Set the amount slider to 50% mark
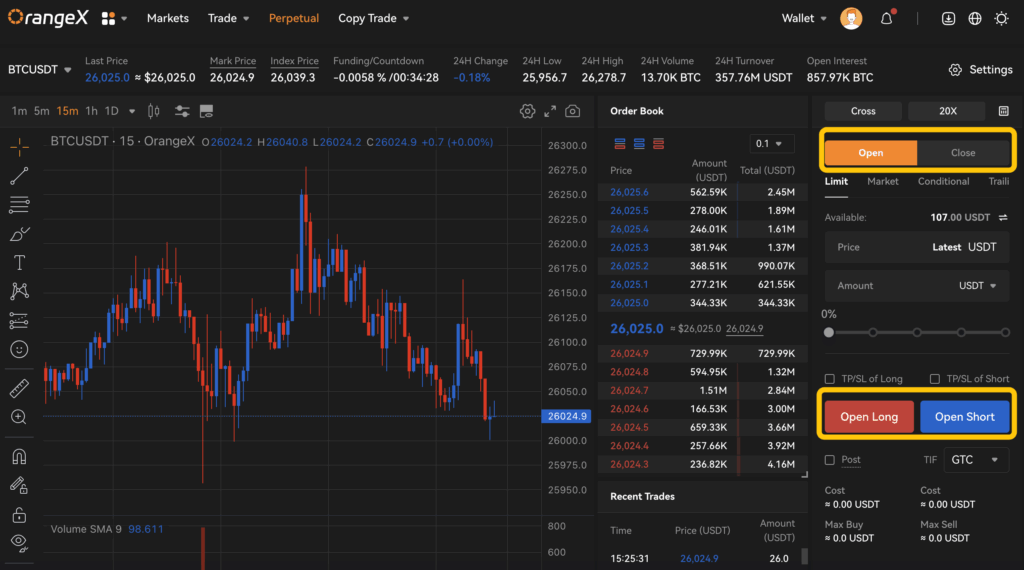The image size is (1024, 570). click(917, 332)
